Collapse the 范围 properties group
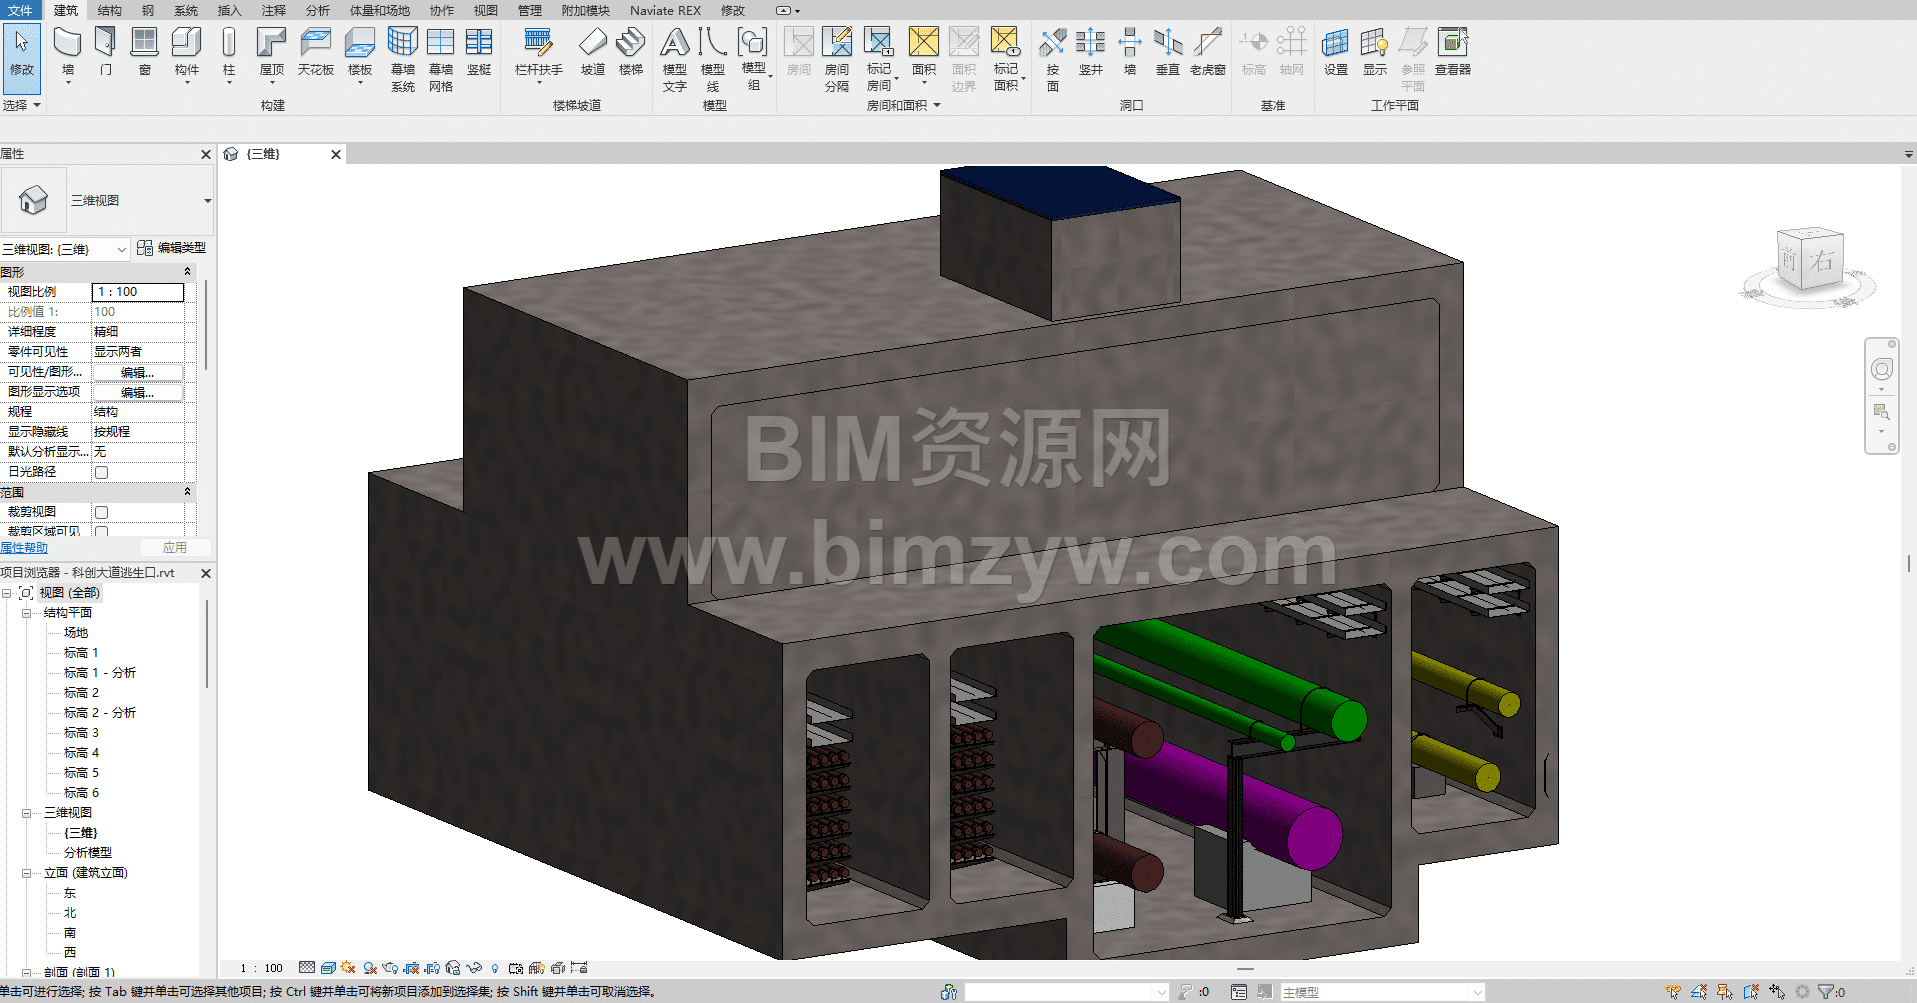Image resolution: width=1917 pixels, height=1003 pixels. pyautogui.click(x=187, y=492)
